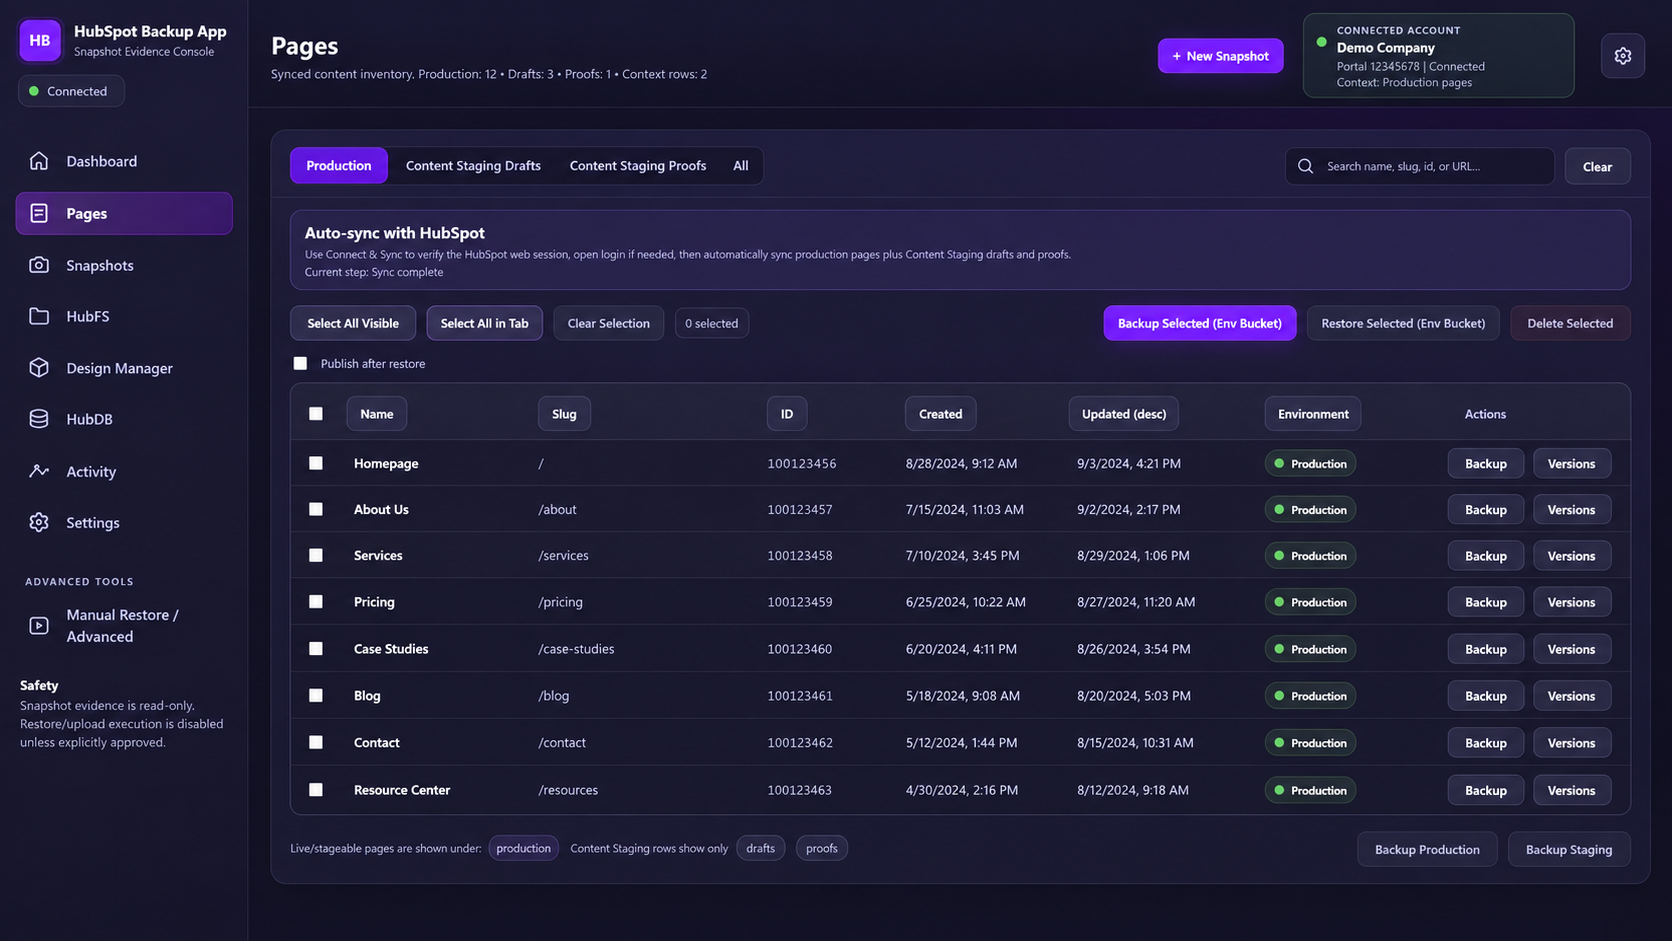1672x941 pixels.
Task: Switch to Content Staging Drafts tab
Action: click(x=473, y=166)
